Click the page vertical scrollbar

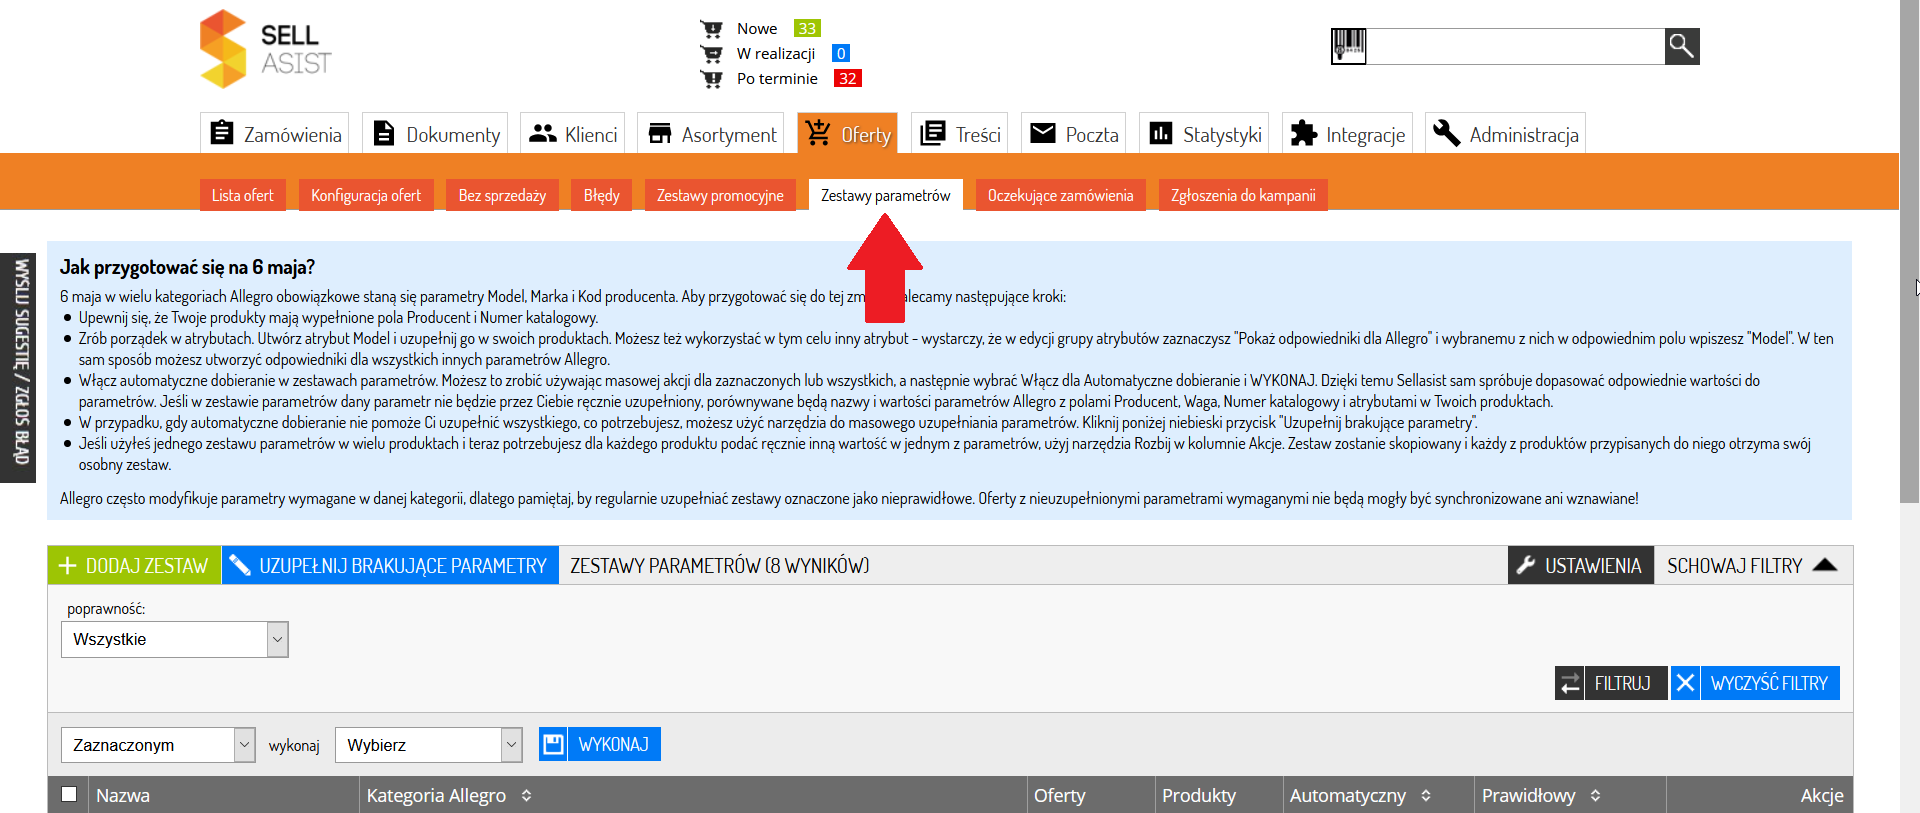(x=1909, y=250)
